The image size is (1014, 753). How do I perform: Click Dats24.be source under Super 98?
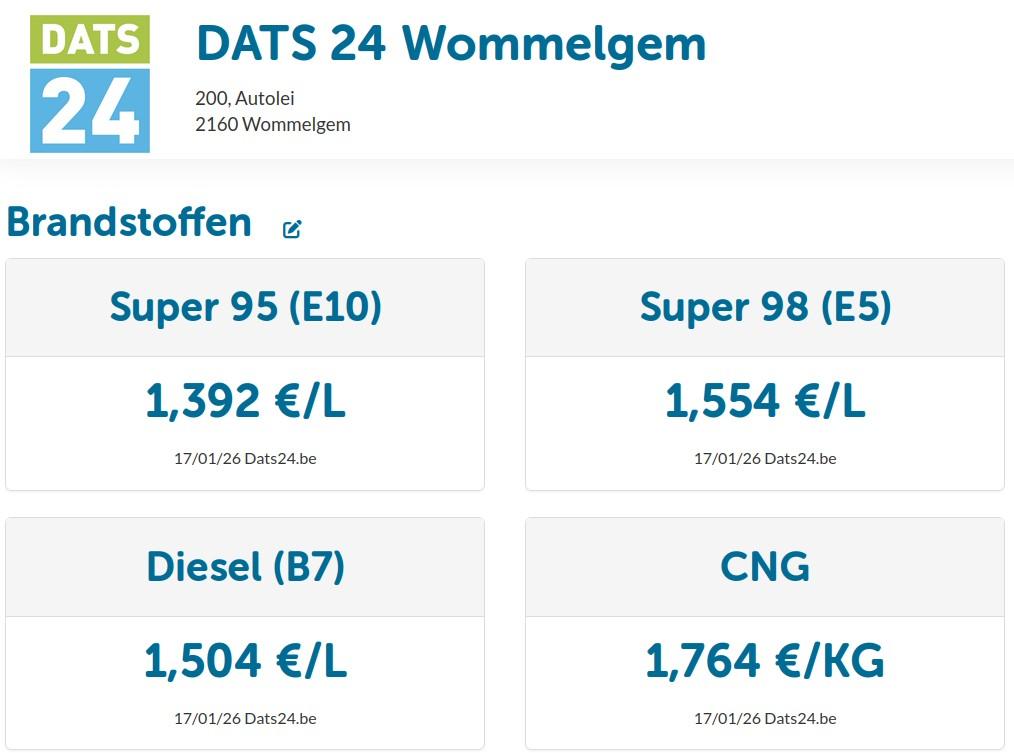(x=801, y=459)
